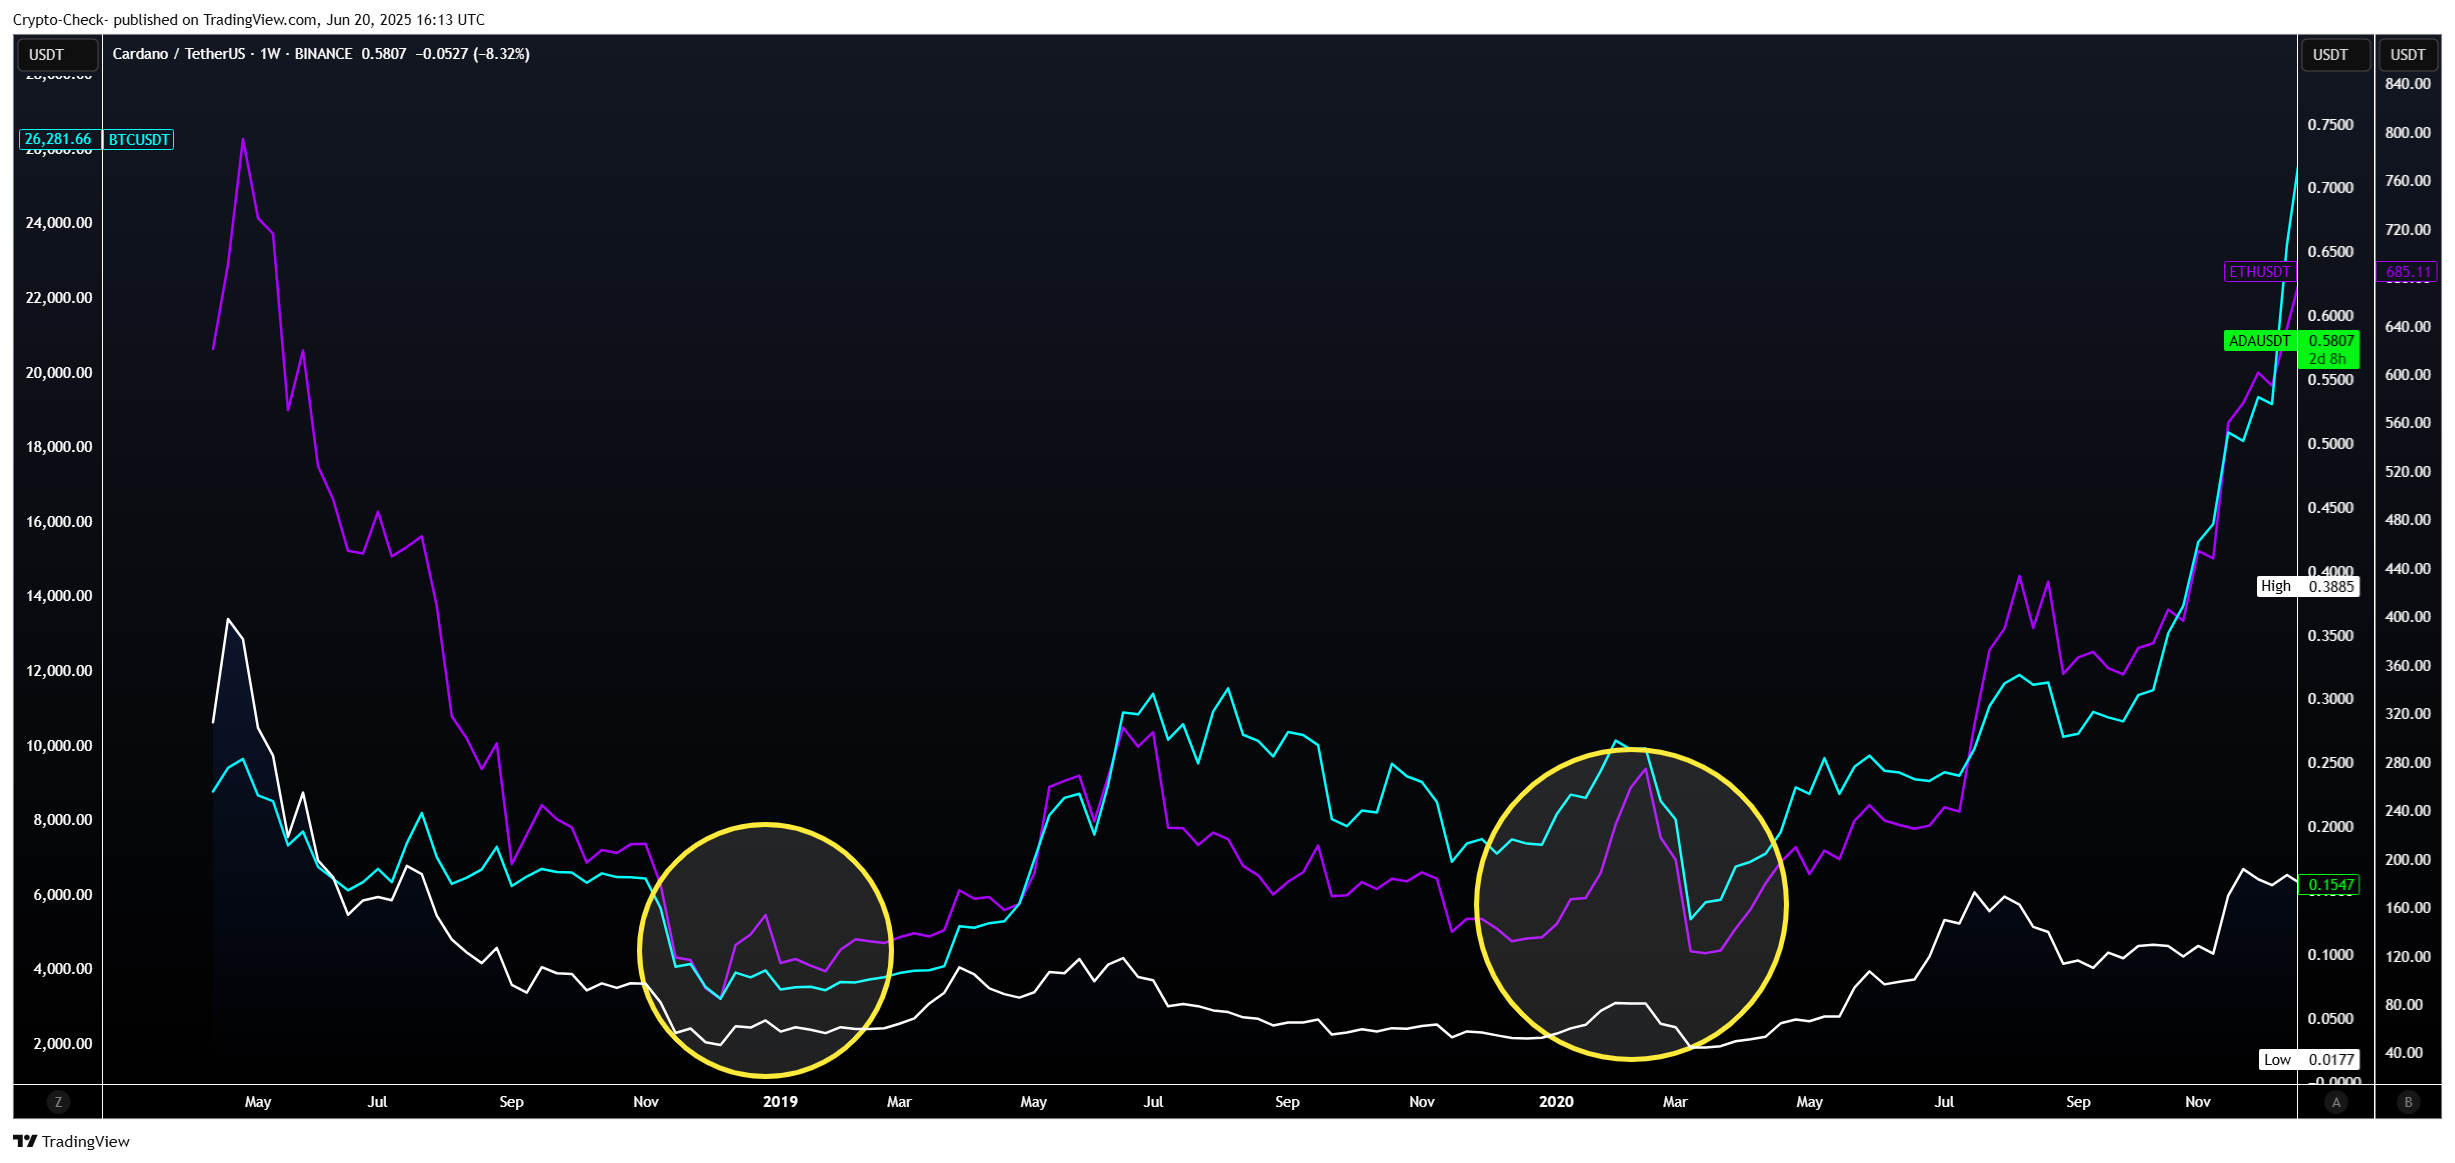
Task: Click the Z scale toggle at bottom left
Action: 58,1102
